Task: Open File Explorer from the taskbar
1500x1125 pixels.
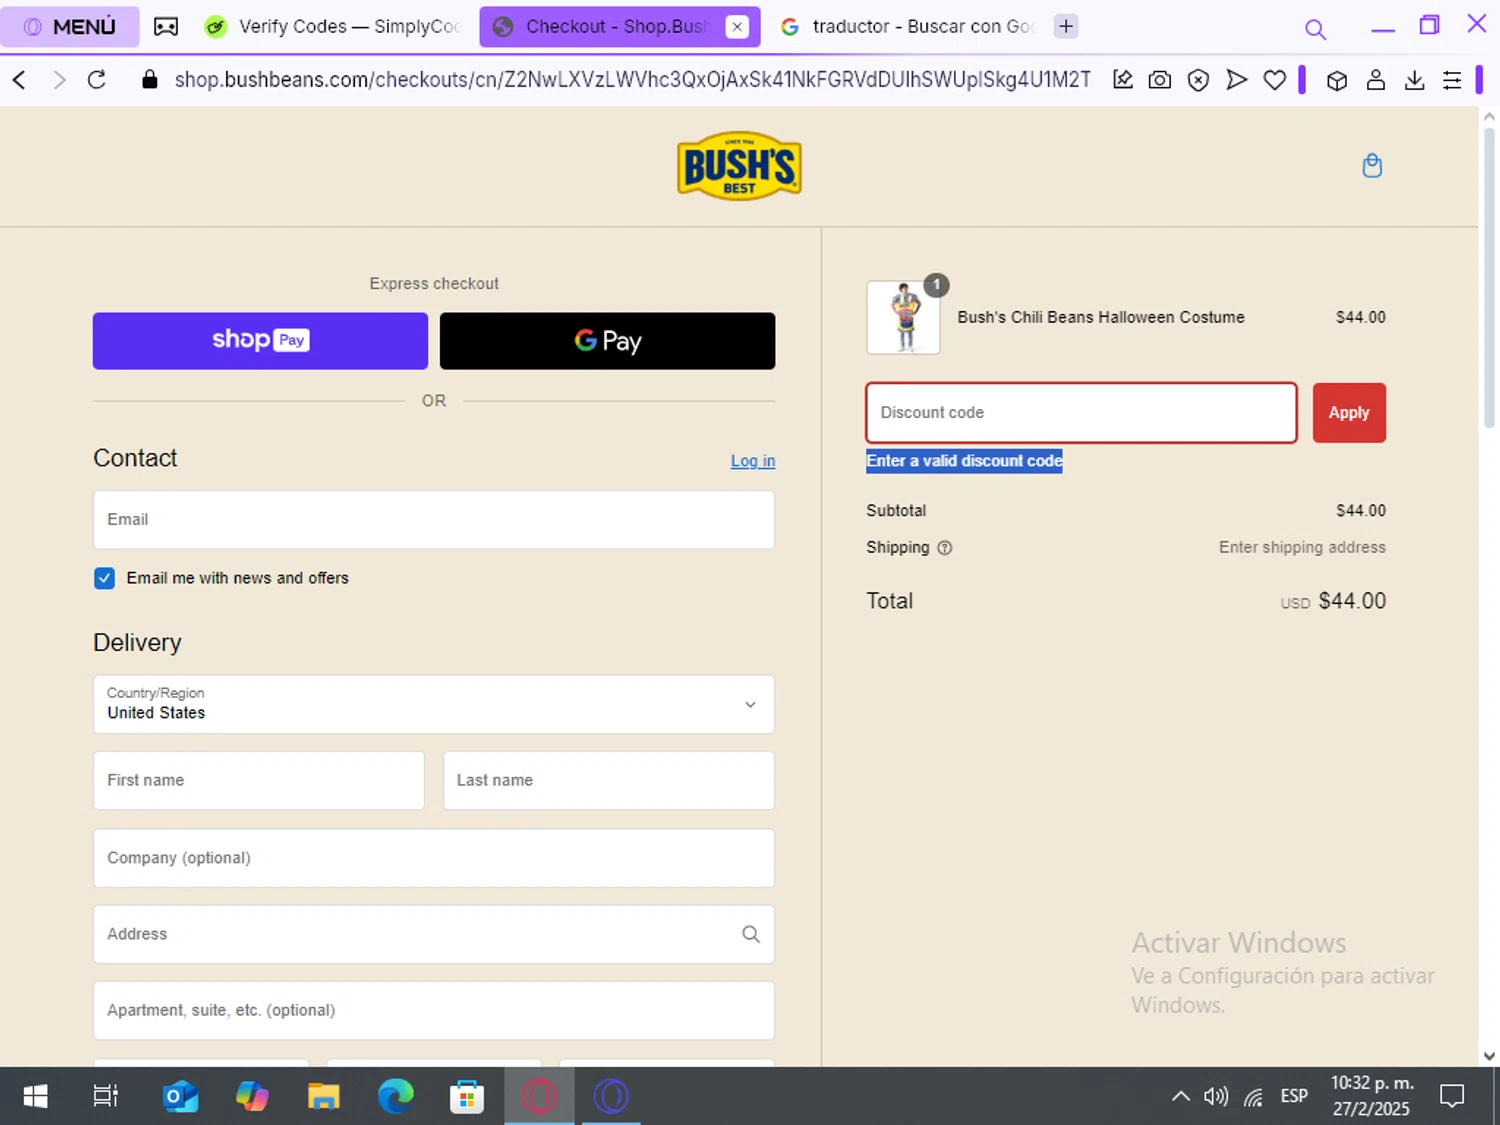Action: (323, 1096)
